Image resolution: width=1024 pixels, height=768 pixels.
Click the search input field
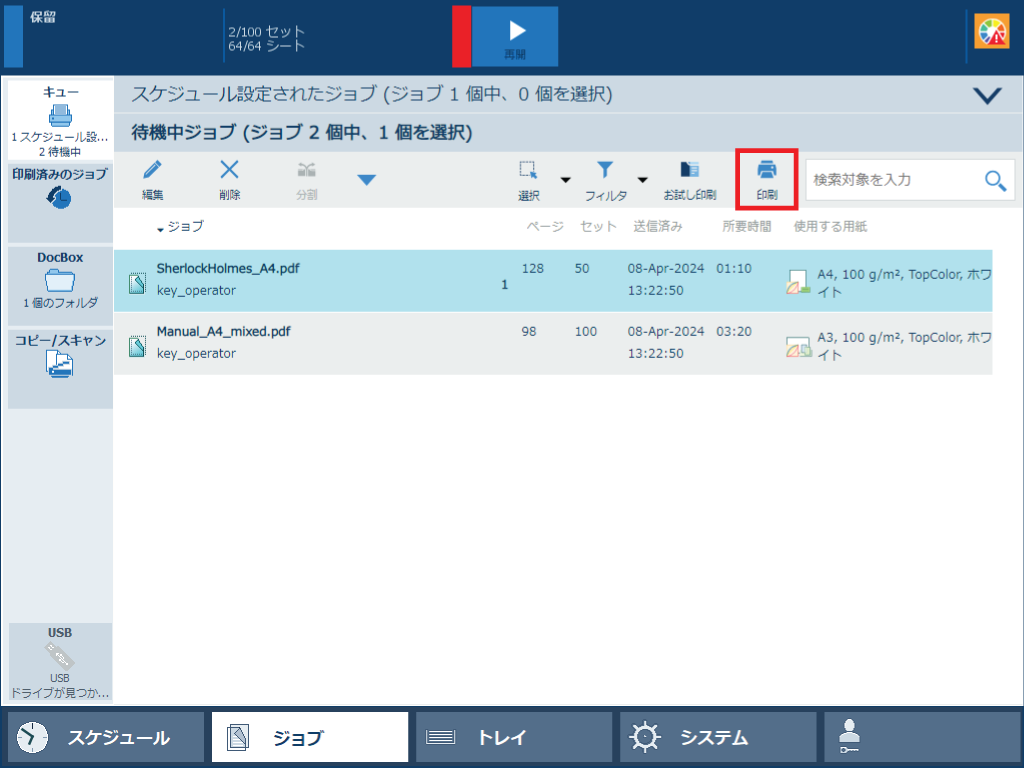click(890, 180)
